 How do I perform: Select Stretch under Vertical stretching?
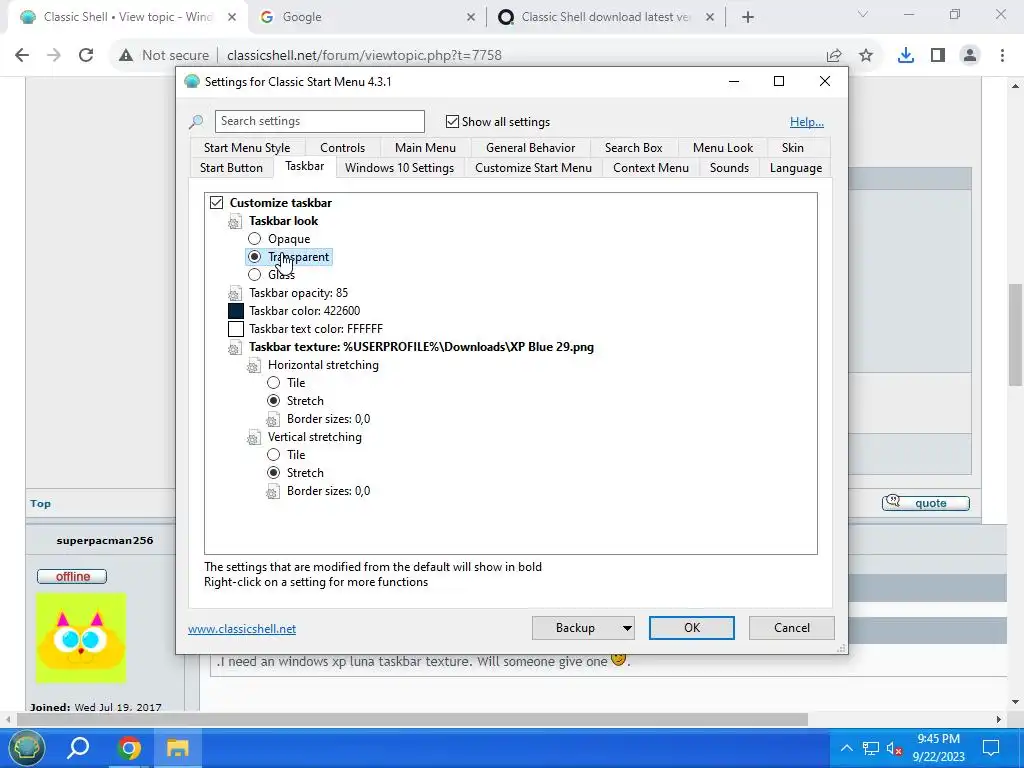click(274, 473)
